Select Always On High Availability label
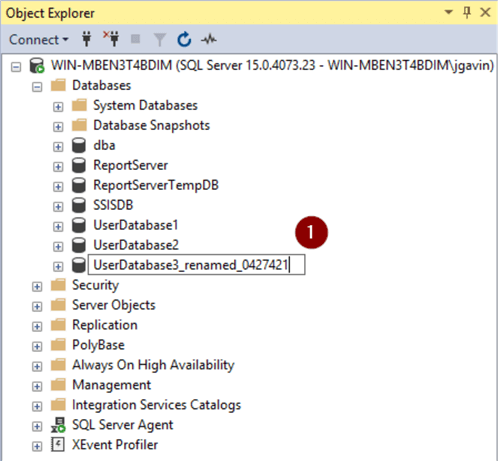 [x=153, y=365]
